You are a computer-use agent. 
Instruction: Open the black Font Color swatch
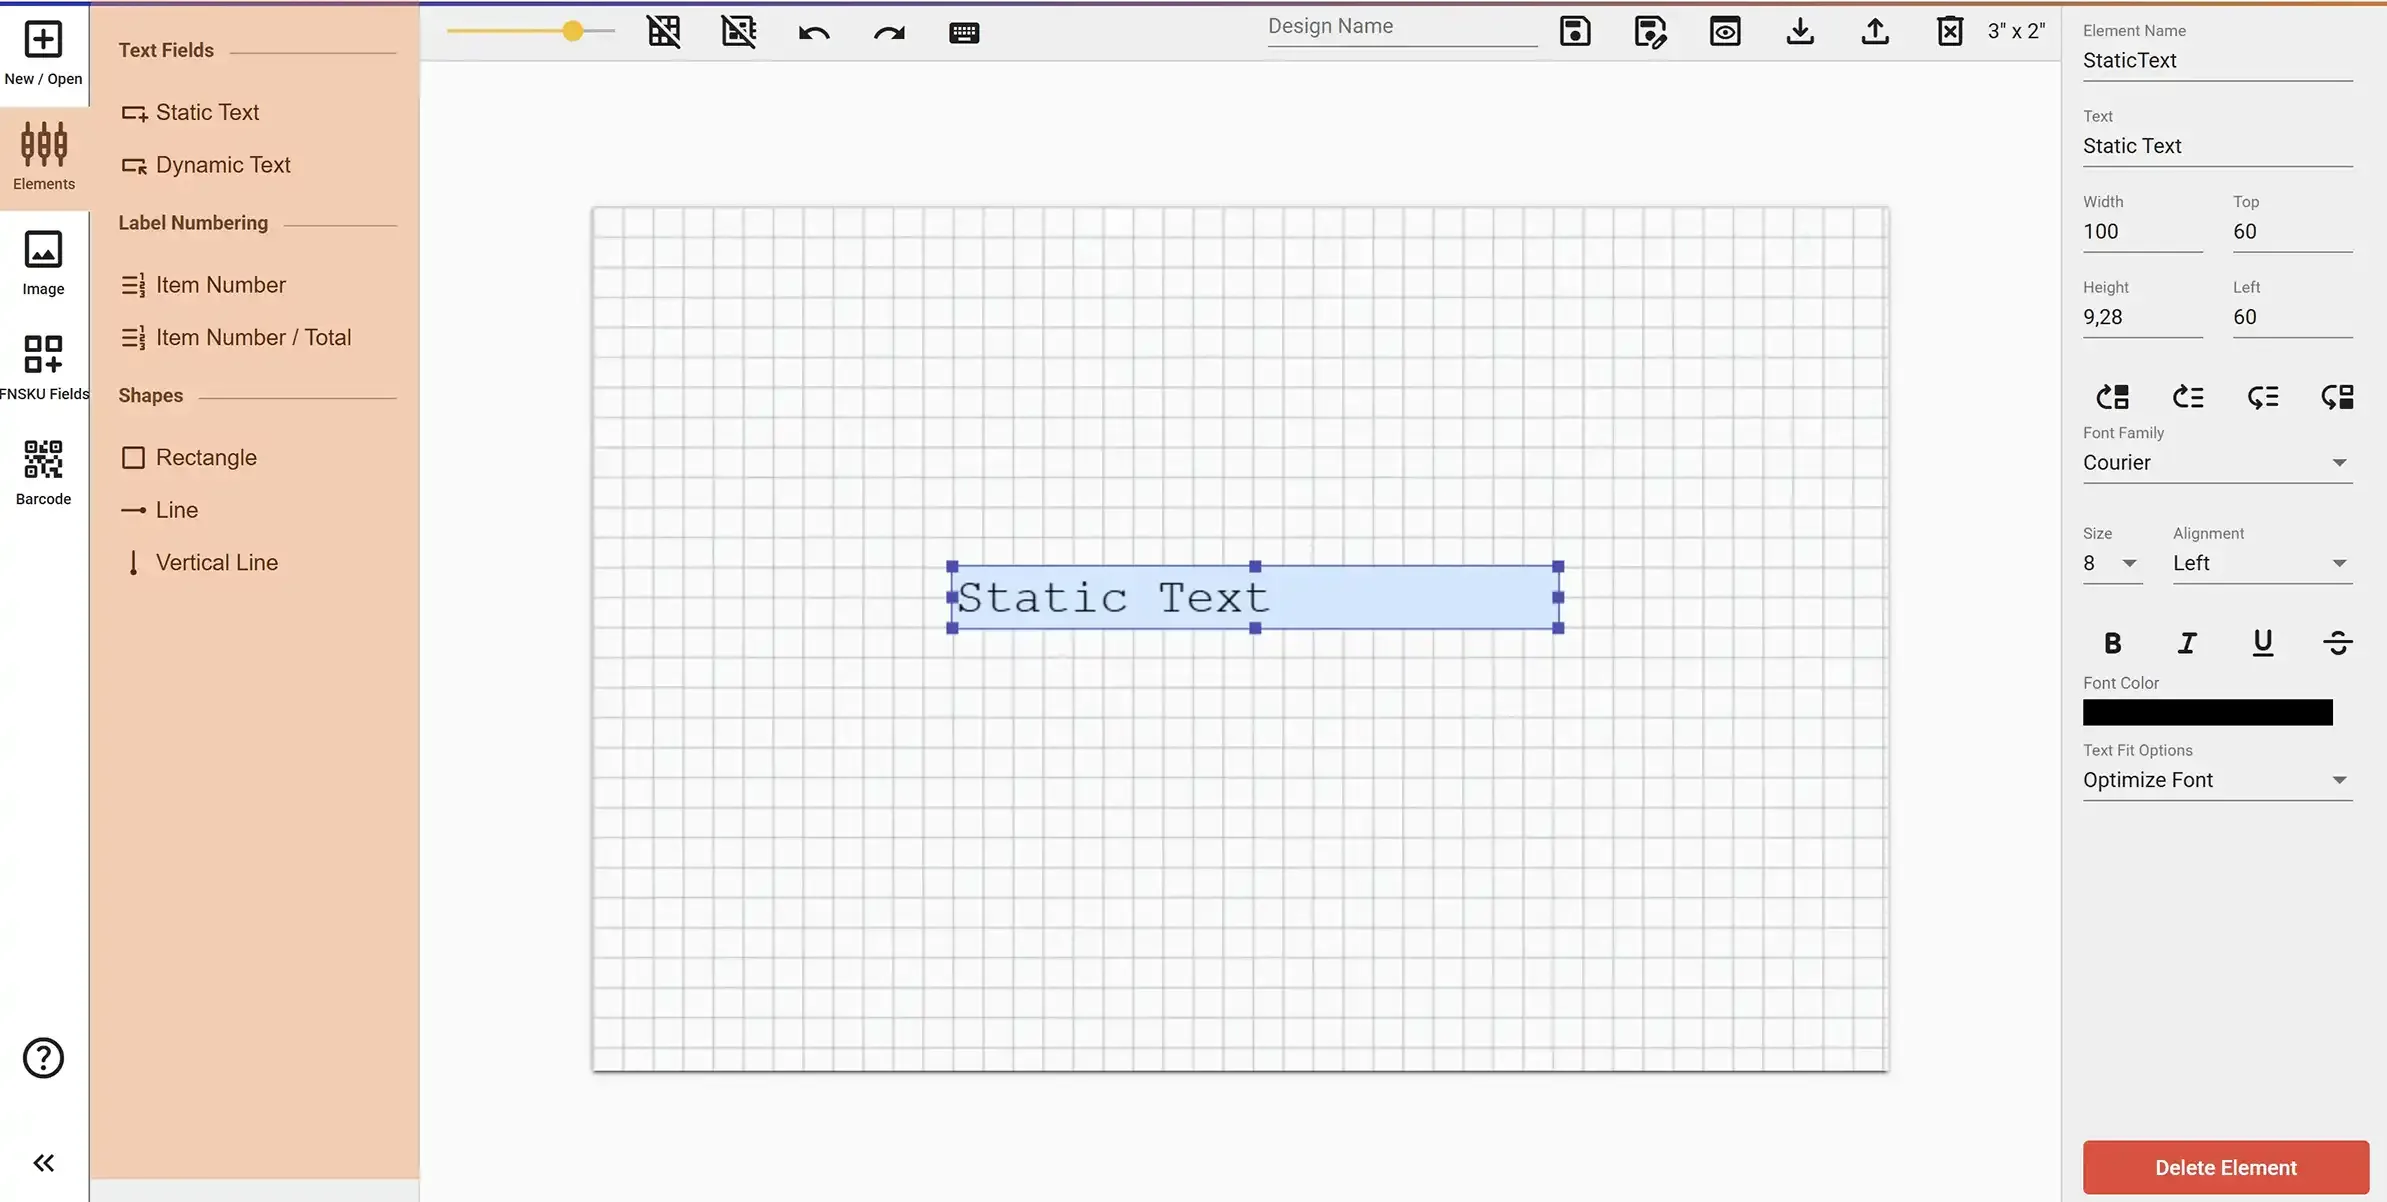[2207, 712]
